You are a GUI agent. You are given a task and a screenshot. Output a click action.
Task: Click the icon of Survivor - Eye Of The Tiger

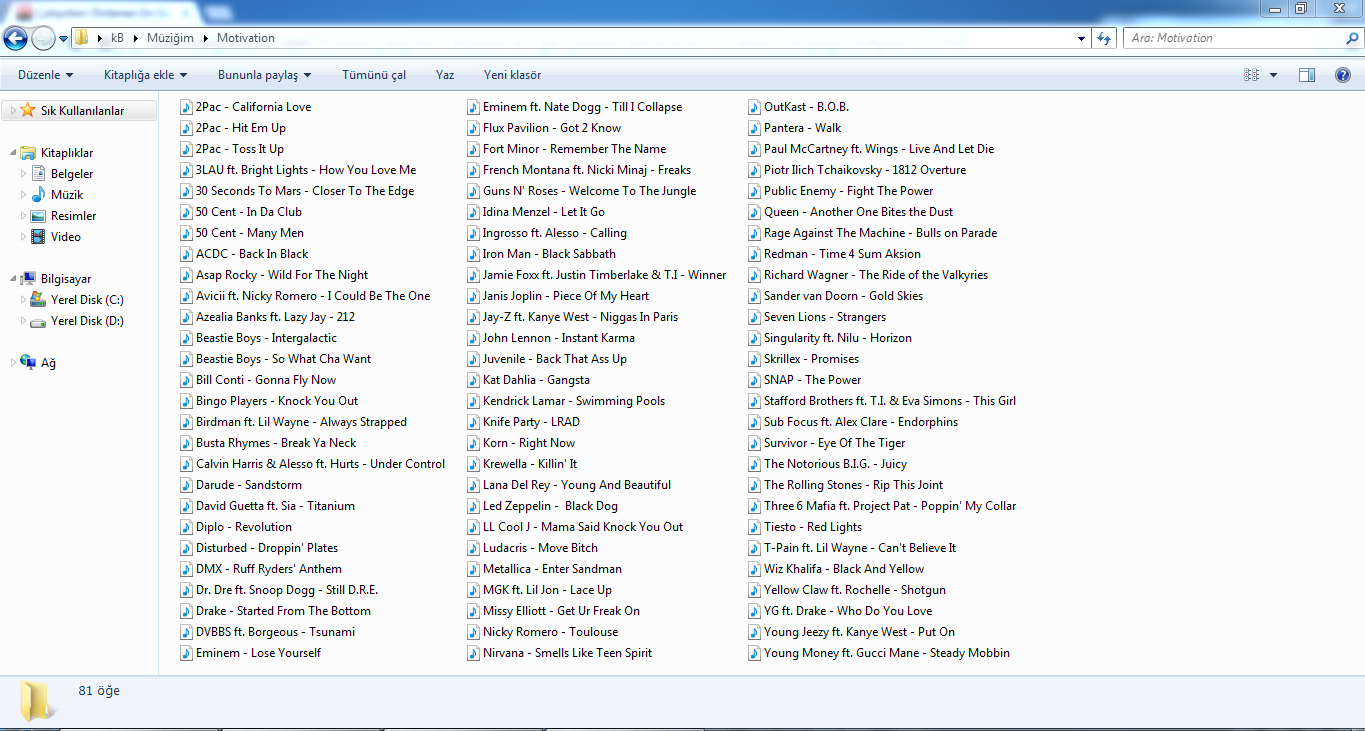point(755,443)
